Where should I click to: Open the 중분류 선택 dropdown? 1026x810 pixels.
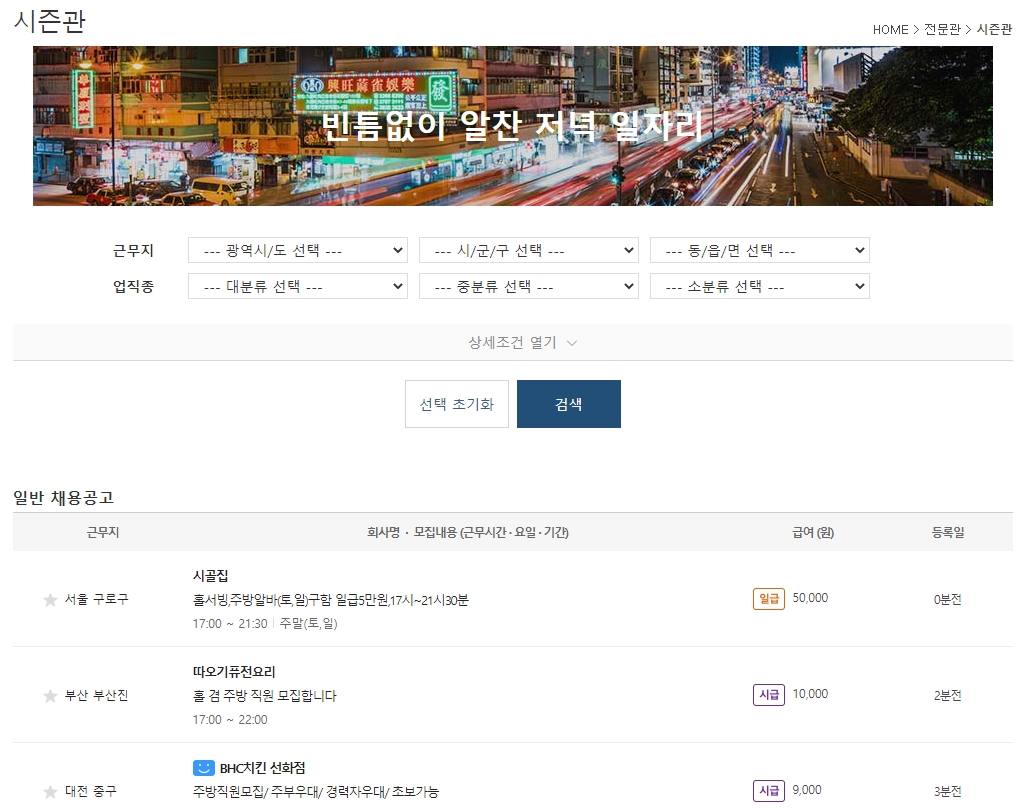point(528,285)
